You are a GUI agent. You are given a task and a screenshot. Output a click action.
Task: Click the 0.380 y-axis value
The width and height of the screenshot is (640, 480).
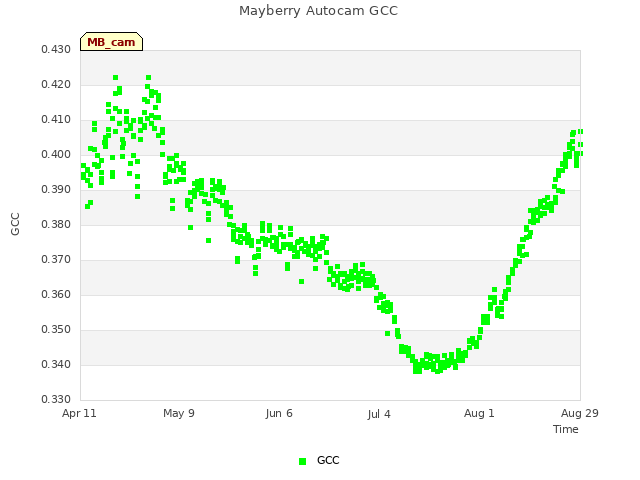coord(56,225)
